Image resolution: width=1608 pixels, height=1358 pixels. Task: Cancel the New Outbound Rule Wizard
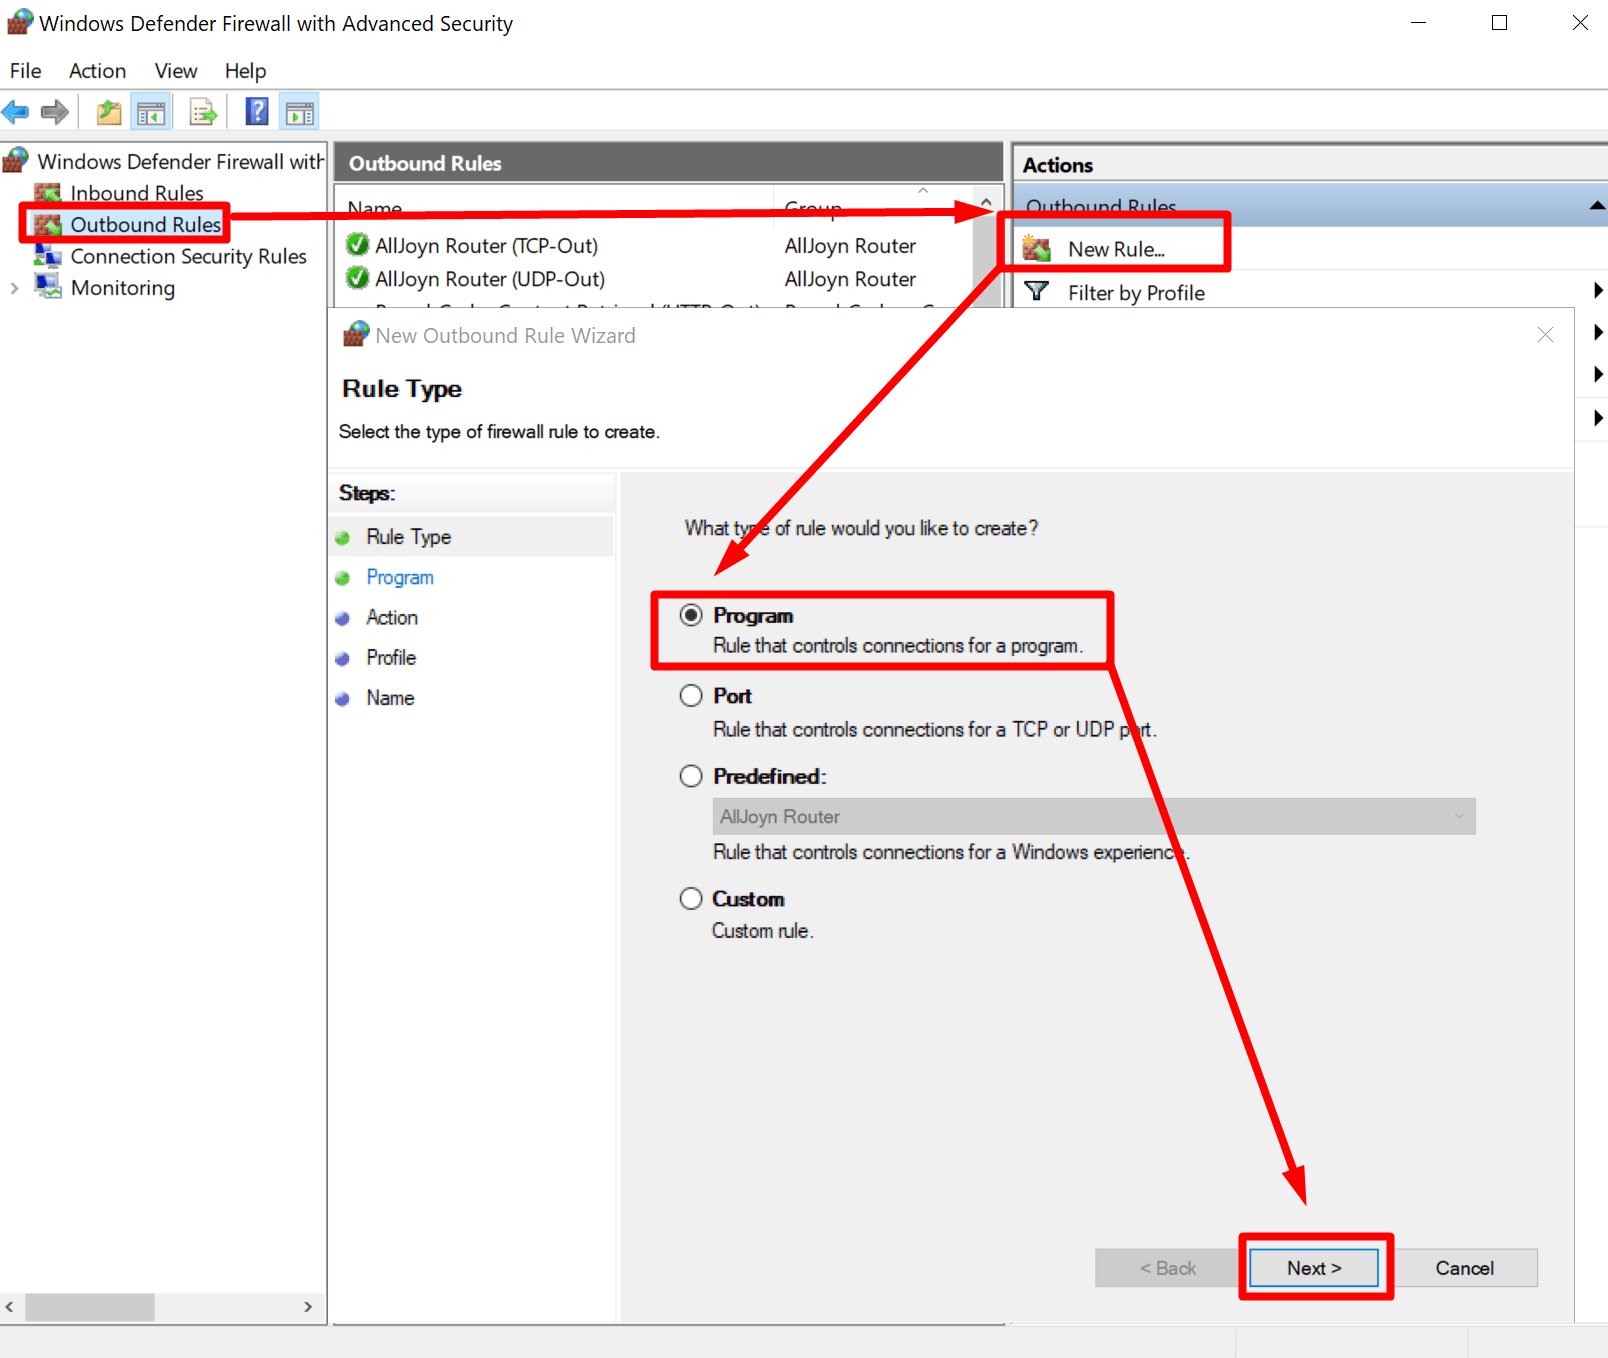click(x=1464, y=1268)
